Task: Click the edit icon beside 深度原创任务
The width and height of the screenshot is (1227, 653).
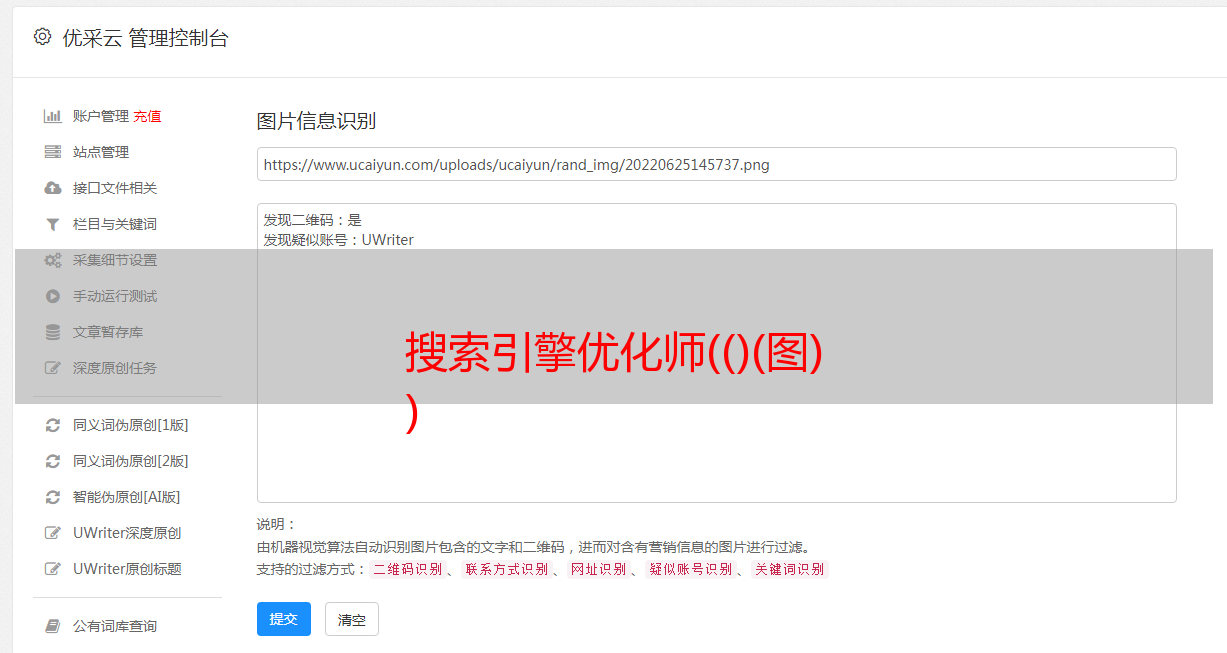Action: pos(53,368)
